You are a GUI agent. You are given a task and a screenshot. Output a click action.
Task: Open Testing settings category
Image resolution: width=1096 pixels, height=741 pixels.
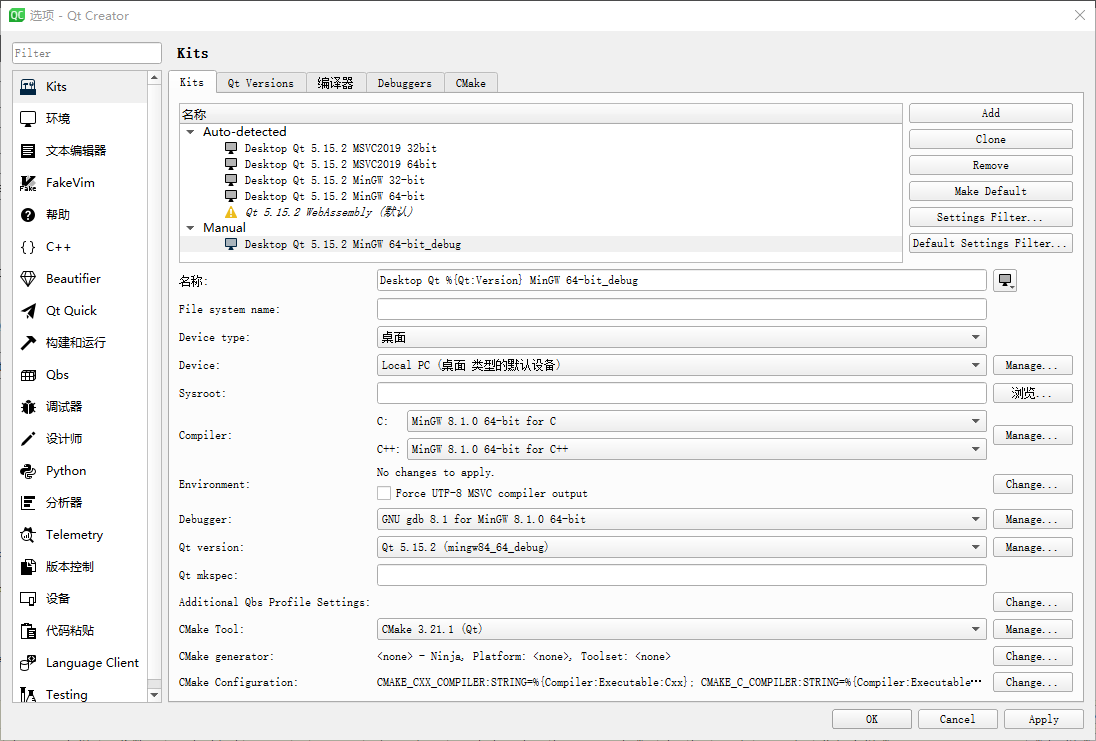coord(80,694)
